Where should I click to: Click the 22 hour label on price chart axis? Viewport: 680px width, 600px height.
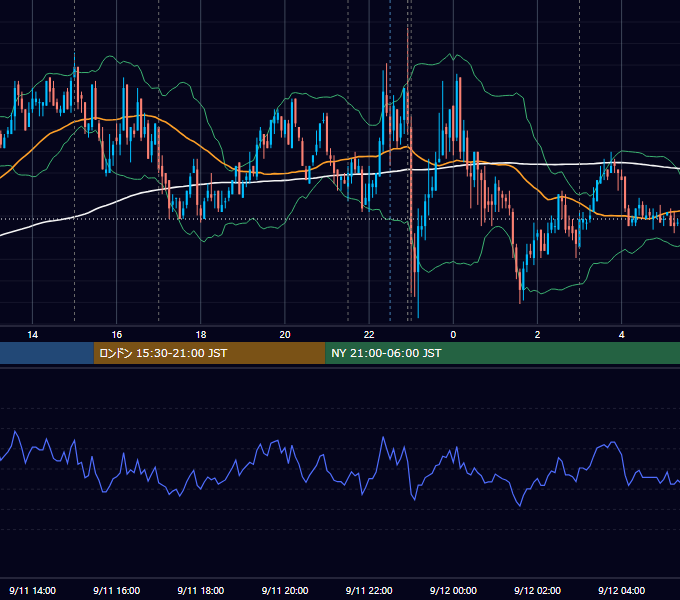pyautogui.click(x=369, y=335)
